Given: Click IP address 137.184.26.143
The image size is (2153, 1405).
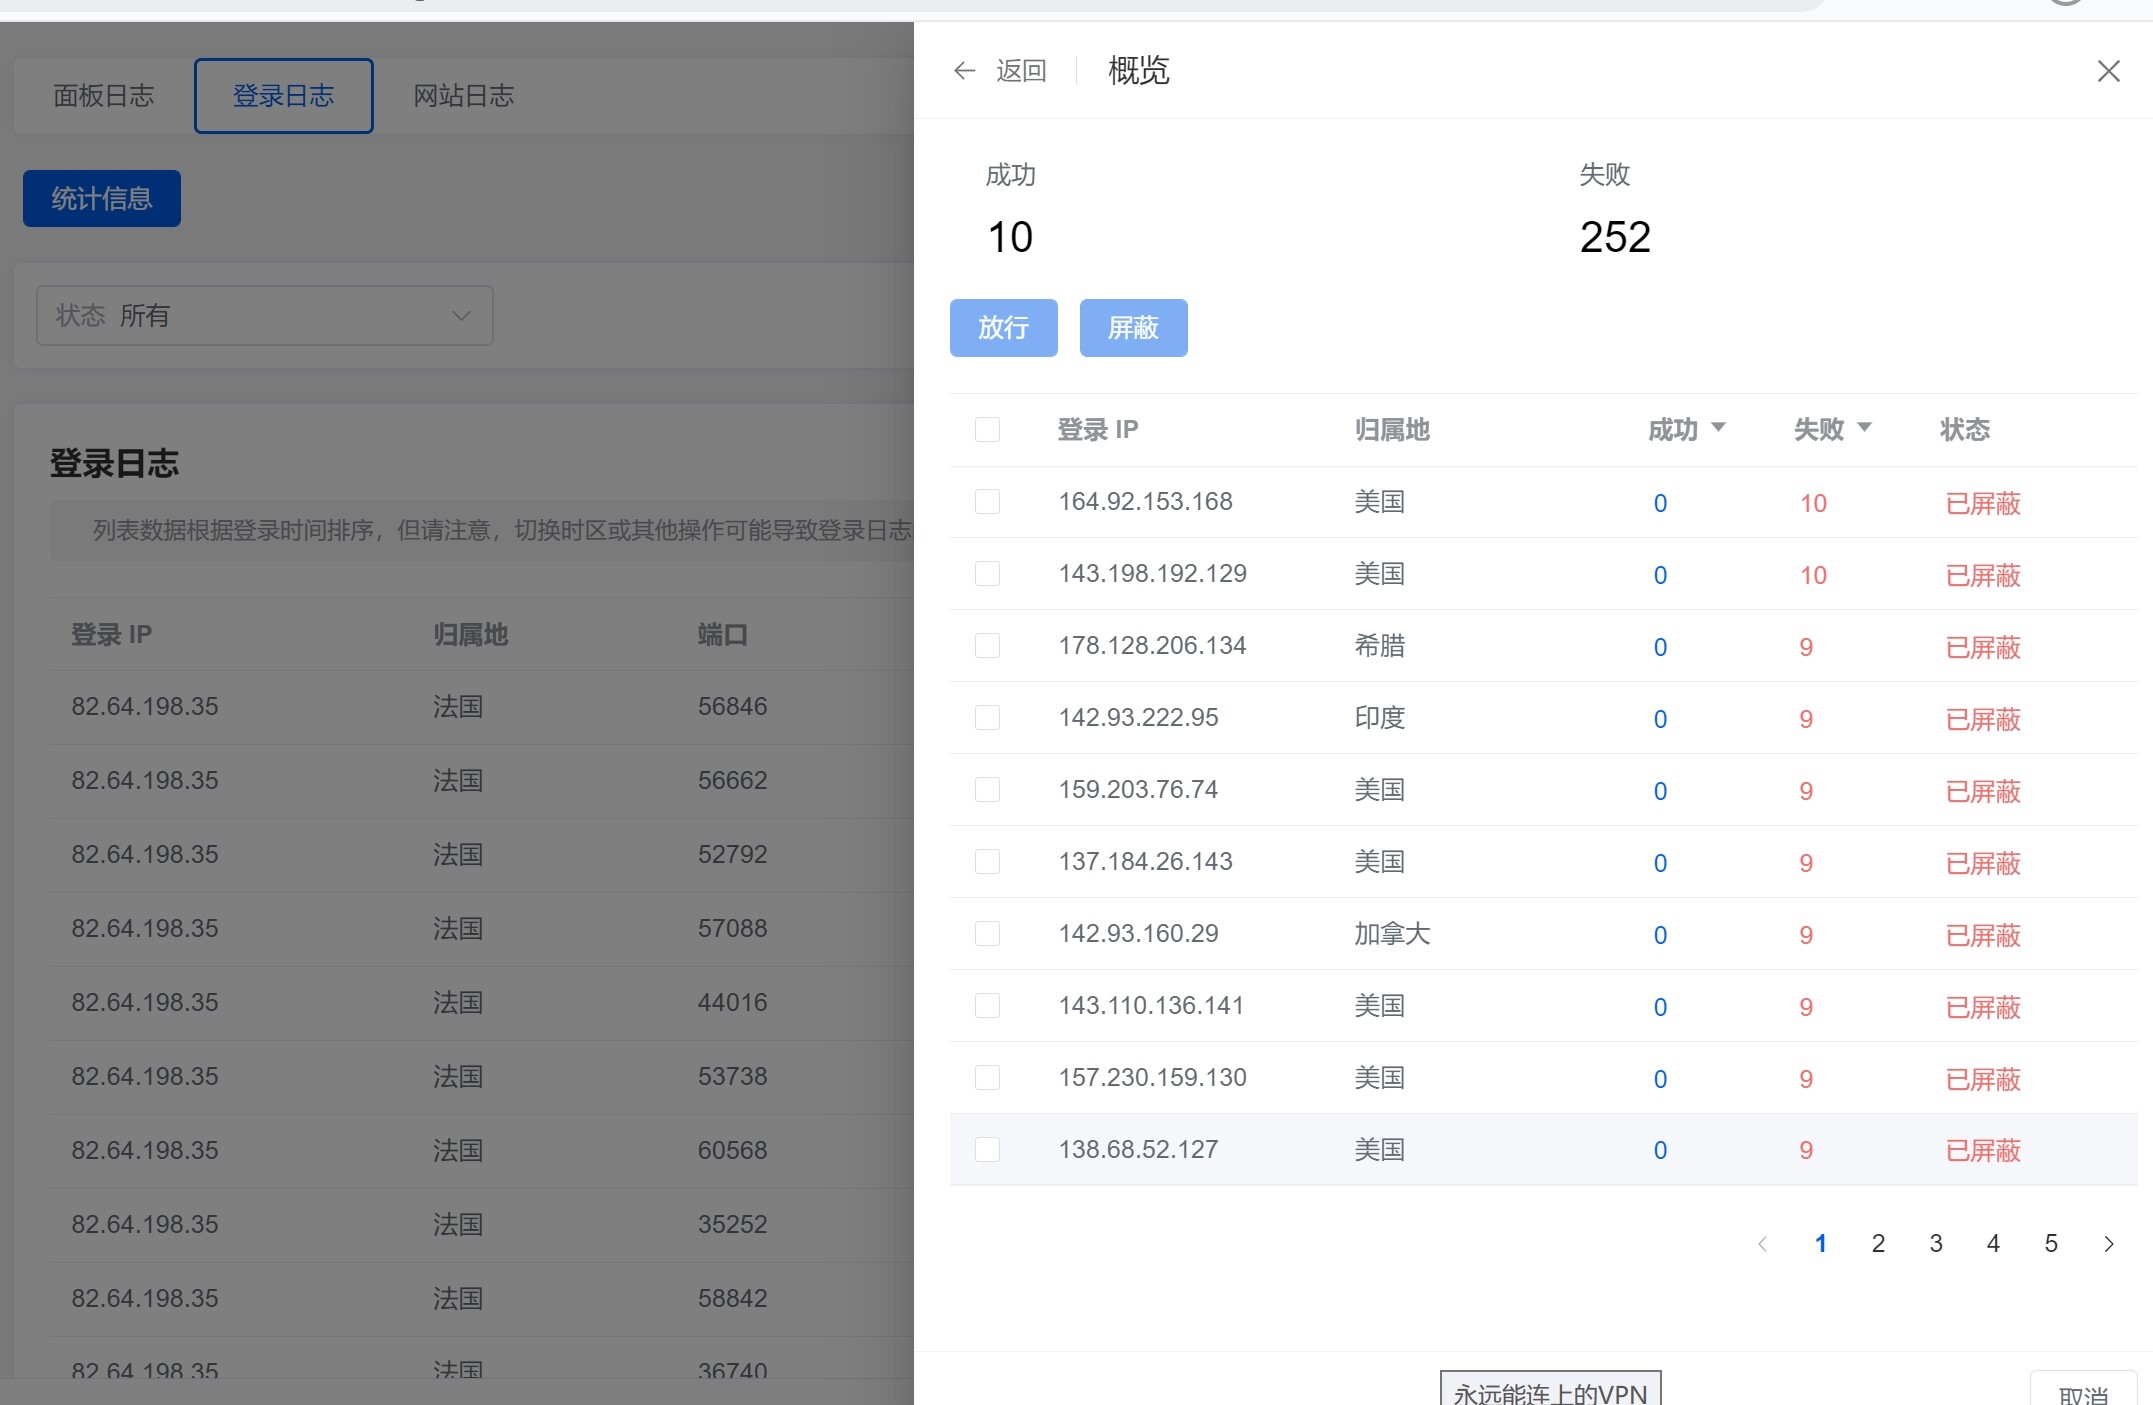Looking at the screenshot, I should click(1146, 862).
